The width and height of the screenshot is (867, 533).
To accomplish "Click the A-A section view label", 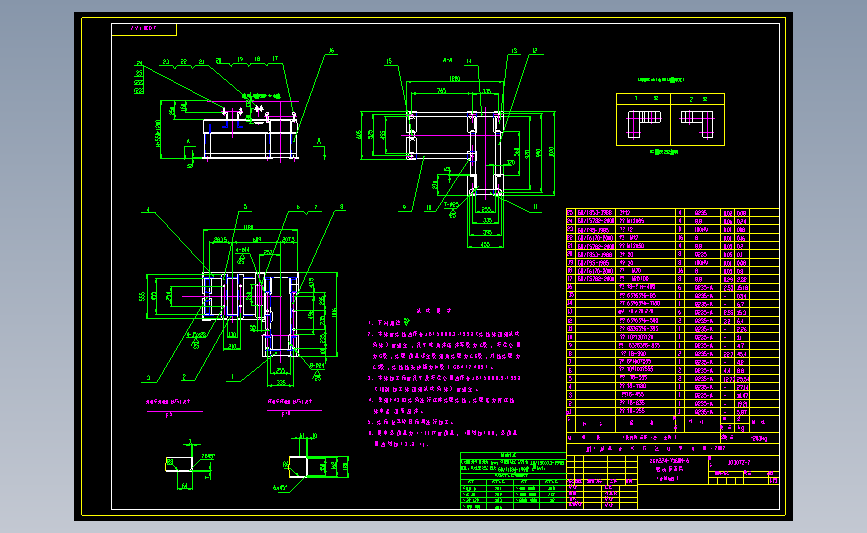I will [447, 60].
